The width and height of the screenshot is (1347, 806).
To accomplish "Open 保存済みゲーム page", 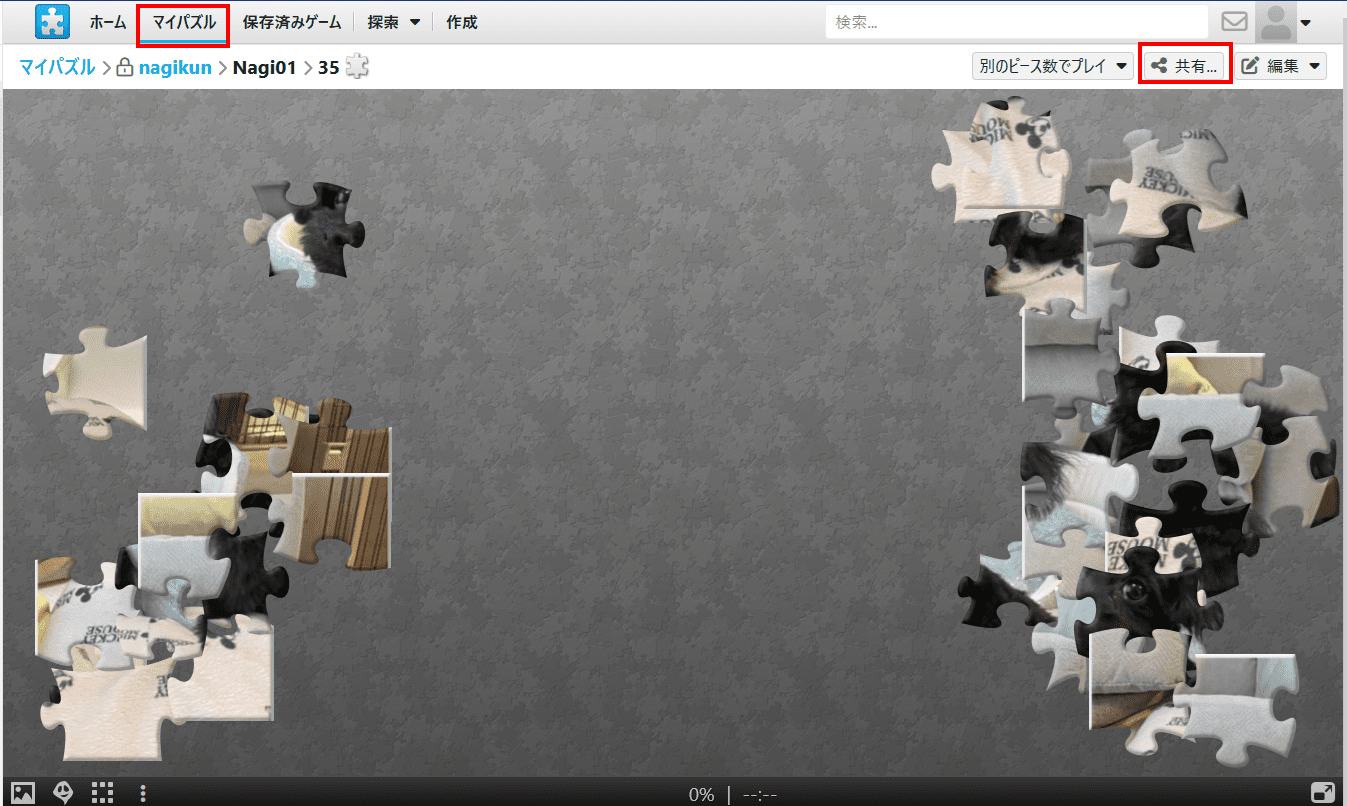I will pyautogui.click(x=292, y=22).
